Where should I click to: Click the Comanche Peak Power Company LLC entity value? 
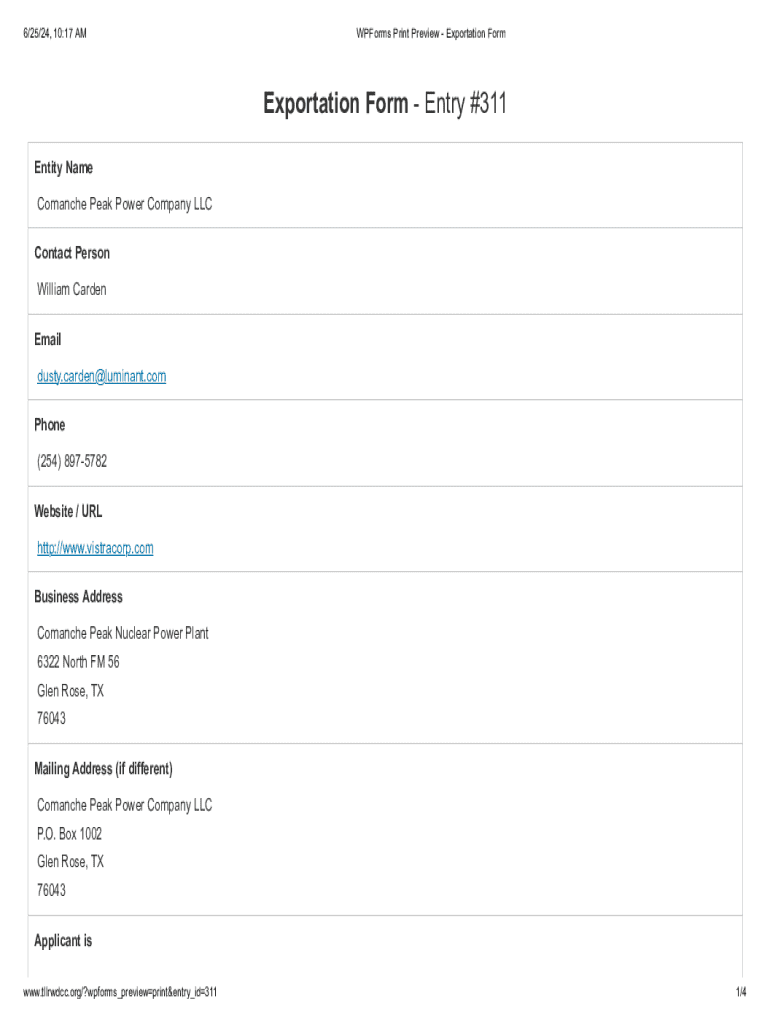pos(124,204)
